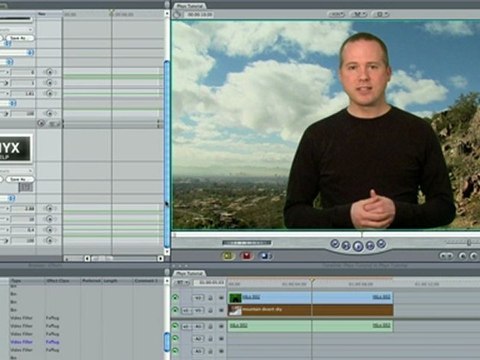
Task: Toggle visibility of track V1
Action: pos(175,310)
